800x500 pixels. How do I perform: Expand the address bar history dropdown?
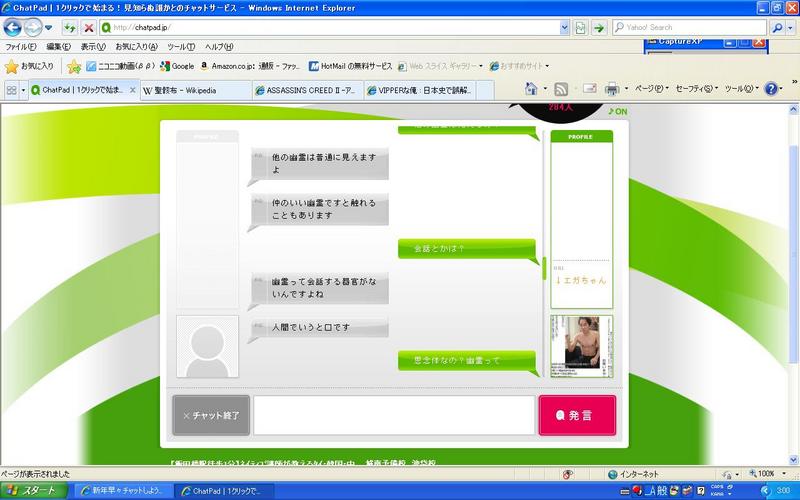tap(564, 28)
